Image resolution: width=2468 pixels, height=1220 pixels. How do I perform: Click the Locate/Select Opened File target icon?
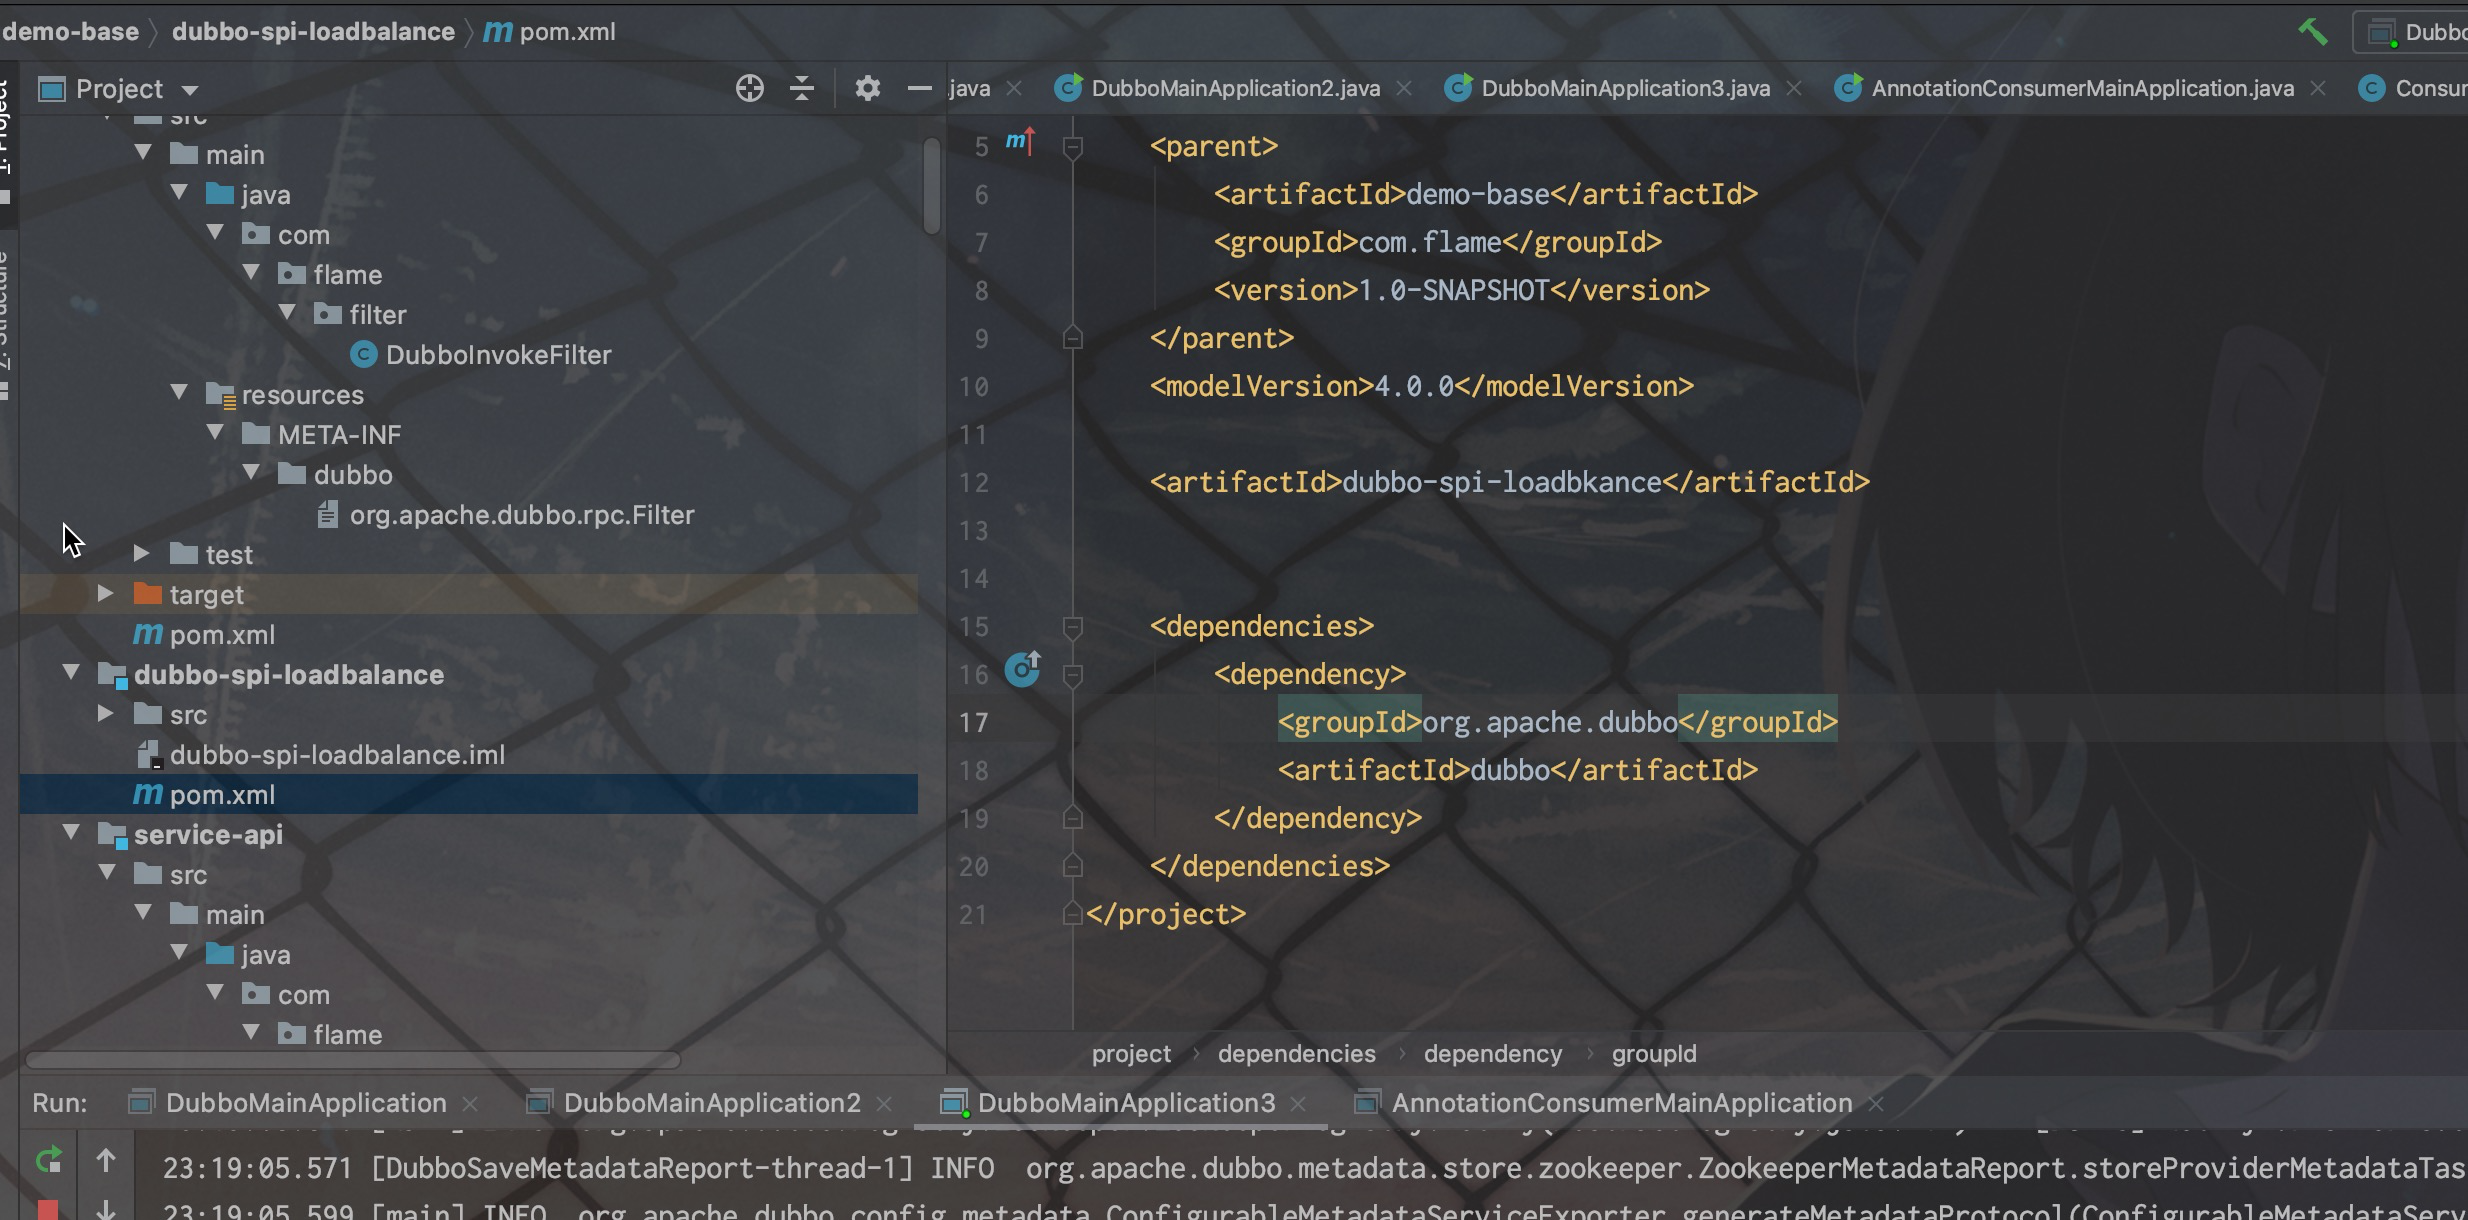coord(749,89)
